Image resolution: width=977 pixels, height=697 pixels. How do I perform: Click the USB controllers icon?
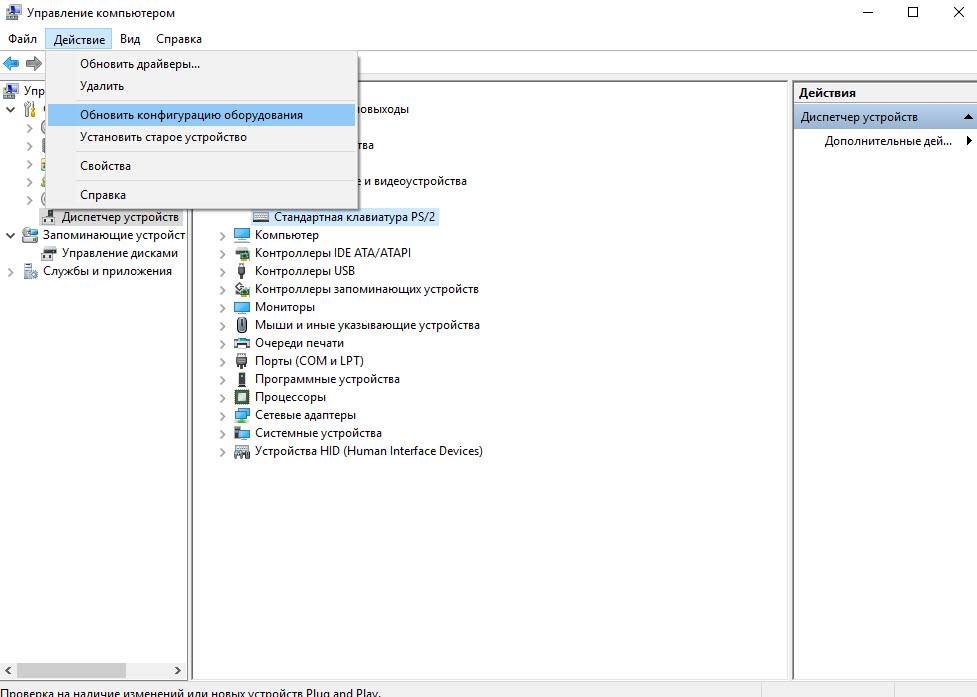pos(242,271)
